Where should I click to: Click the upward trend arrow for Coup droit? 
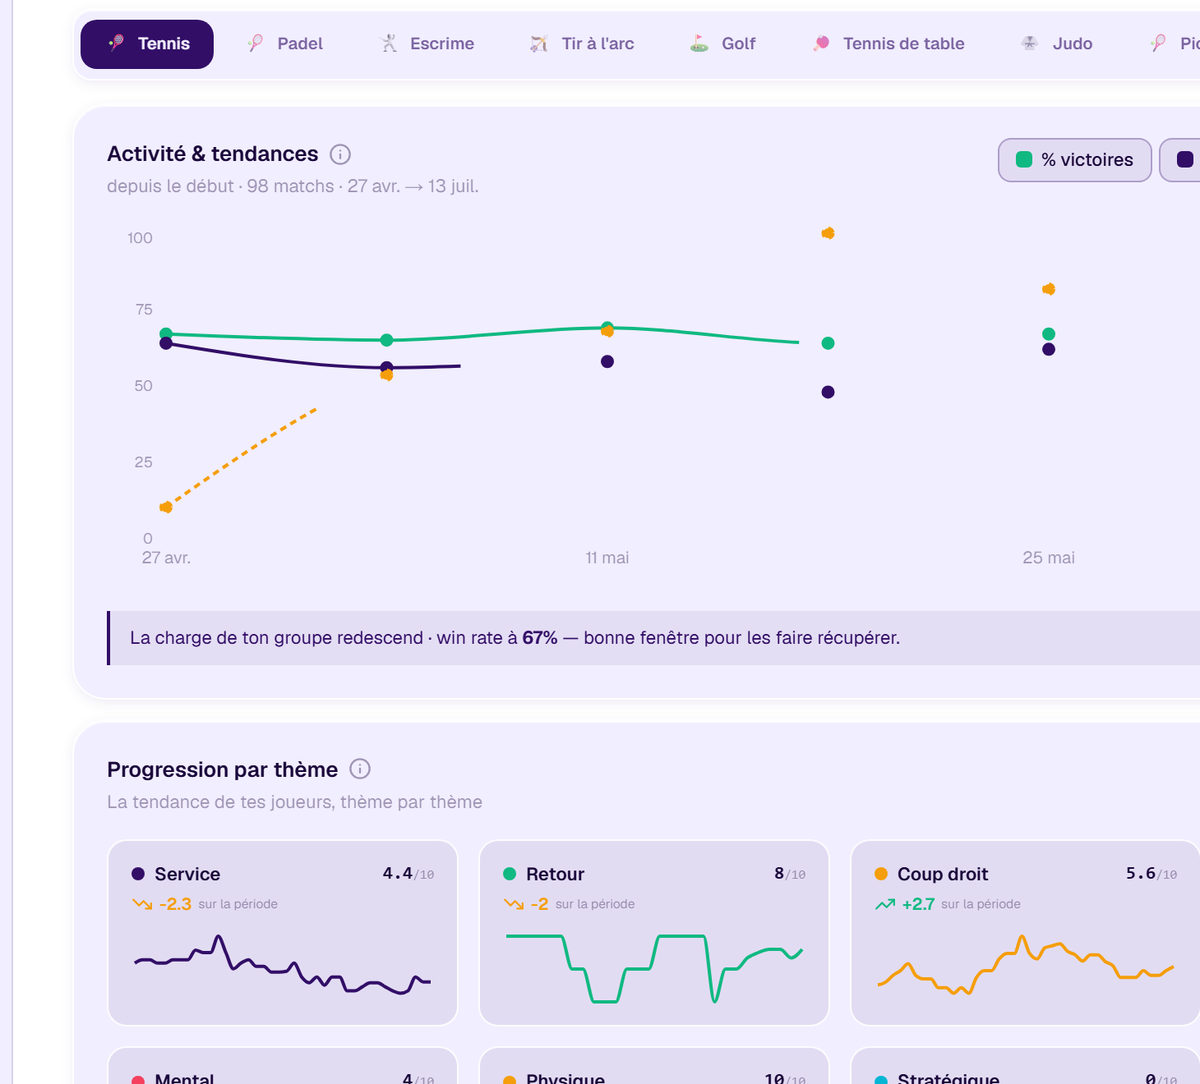coord(885,904)
